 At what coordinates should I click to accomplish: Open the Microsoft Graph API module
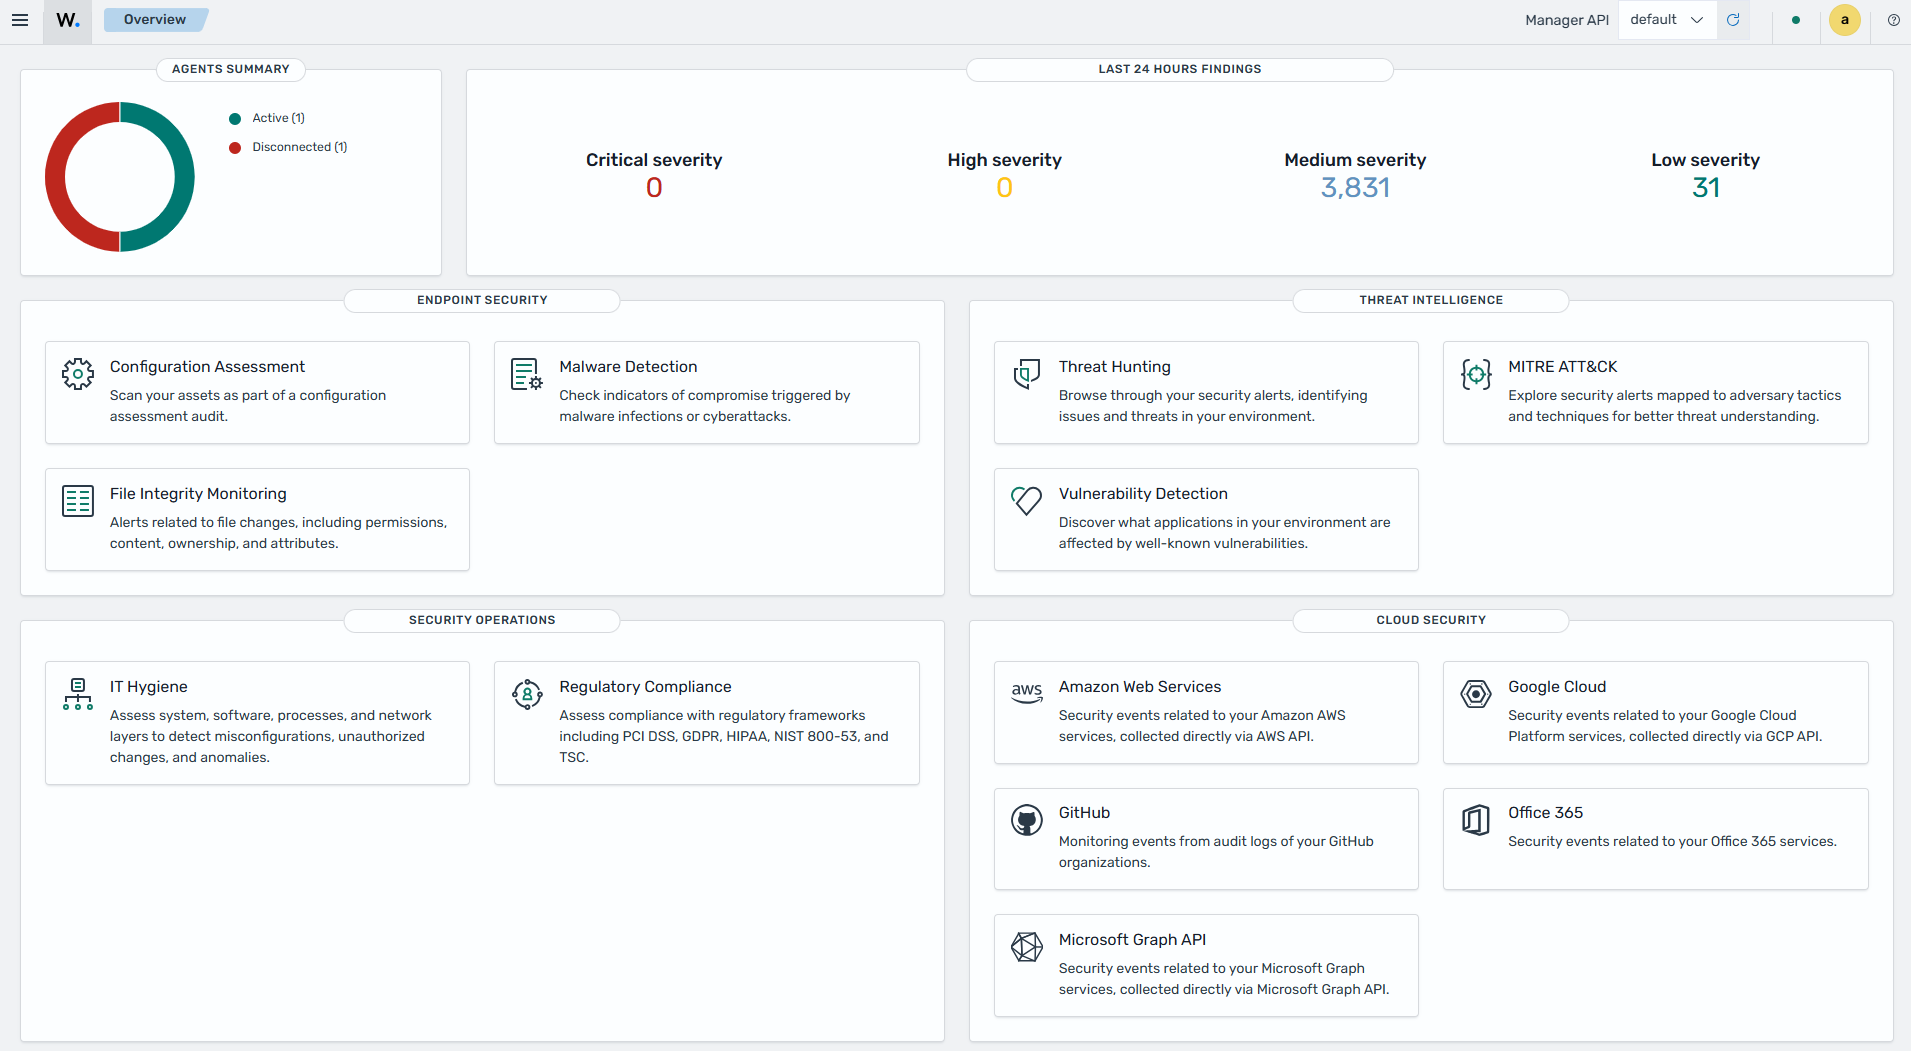pyautogui.click(x=1206, y=966)
